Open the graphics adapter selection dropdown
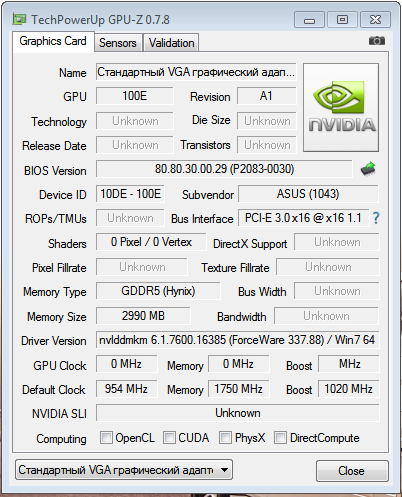 [124, 470]
